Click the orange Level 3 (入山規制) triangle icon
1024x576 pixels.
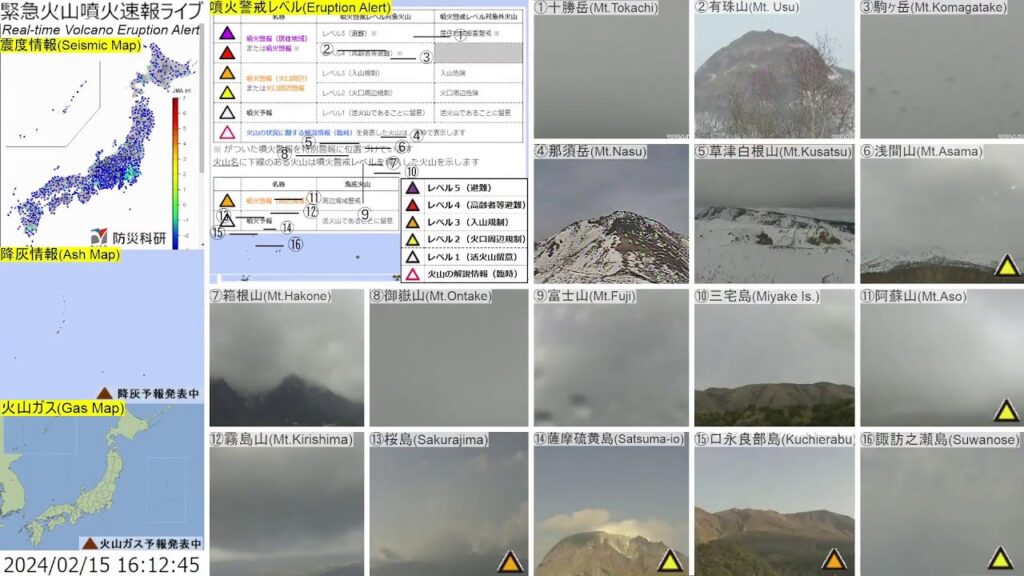[x=414, y=222]
